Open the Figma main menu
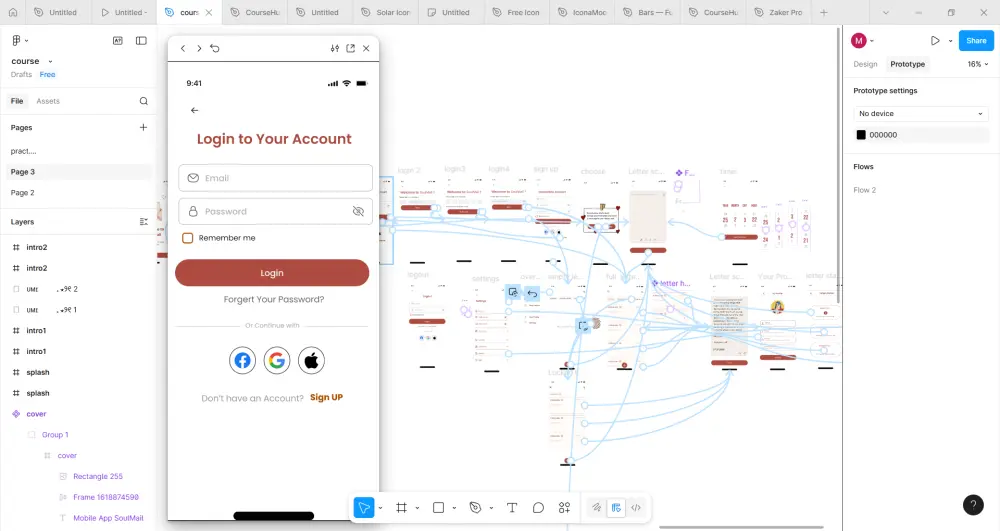The width and height of the screenshot is (1000, 531). pos(19,41)
